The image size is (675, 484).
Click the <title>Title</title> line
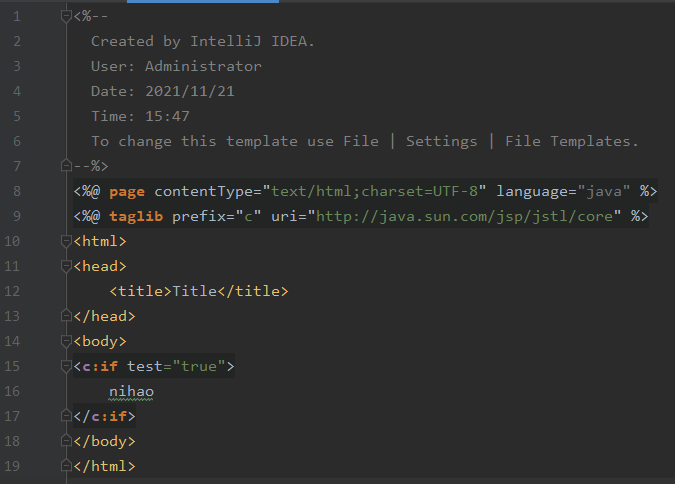tap(199, 291)
